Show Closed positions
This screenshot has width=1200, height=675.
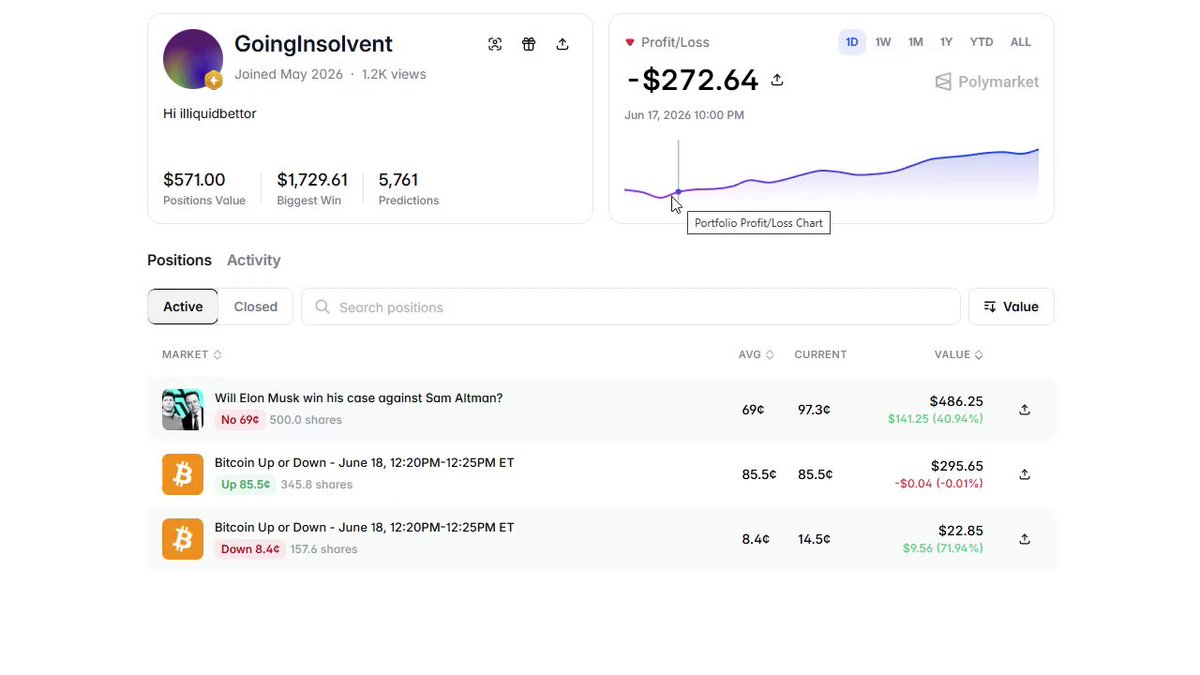256,307
